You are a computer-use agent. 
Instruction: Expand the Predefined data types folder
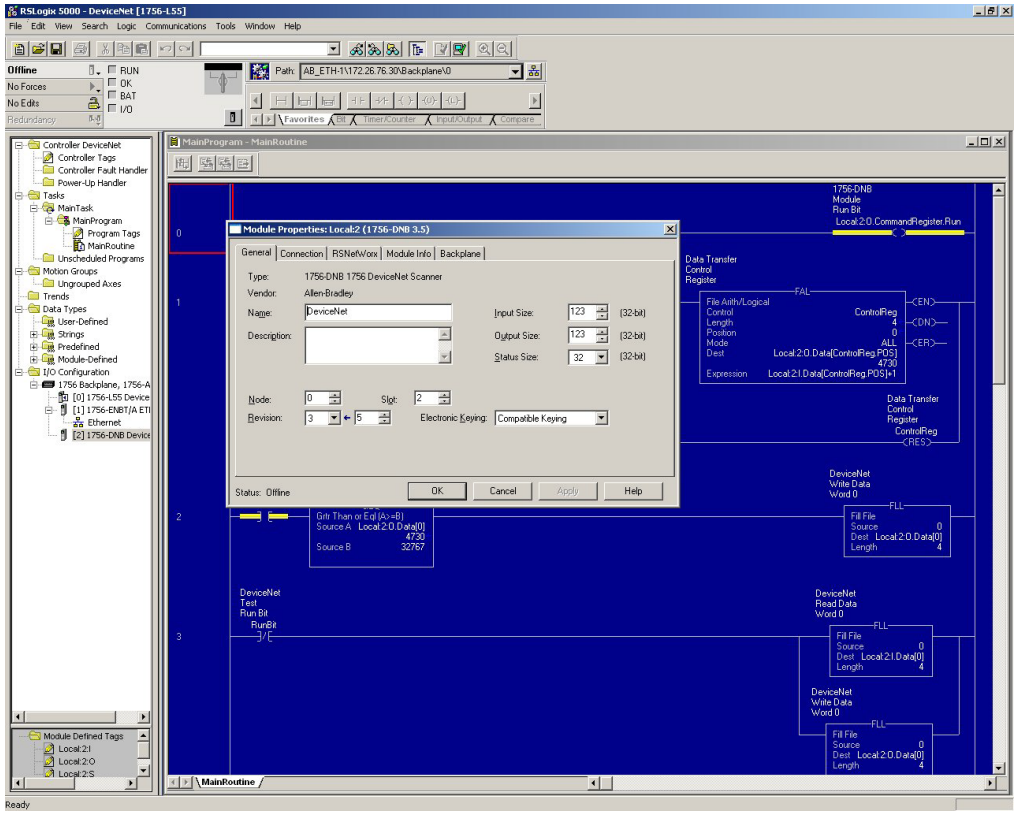tap(34, 347)
